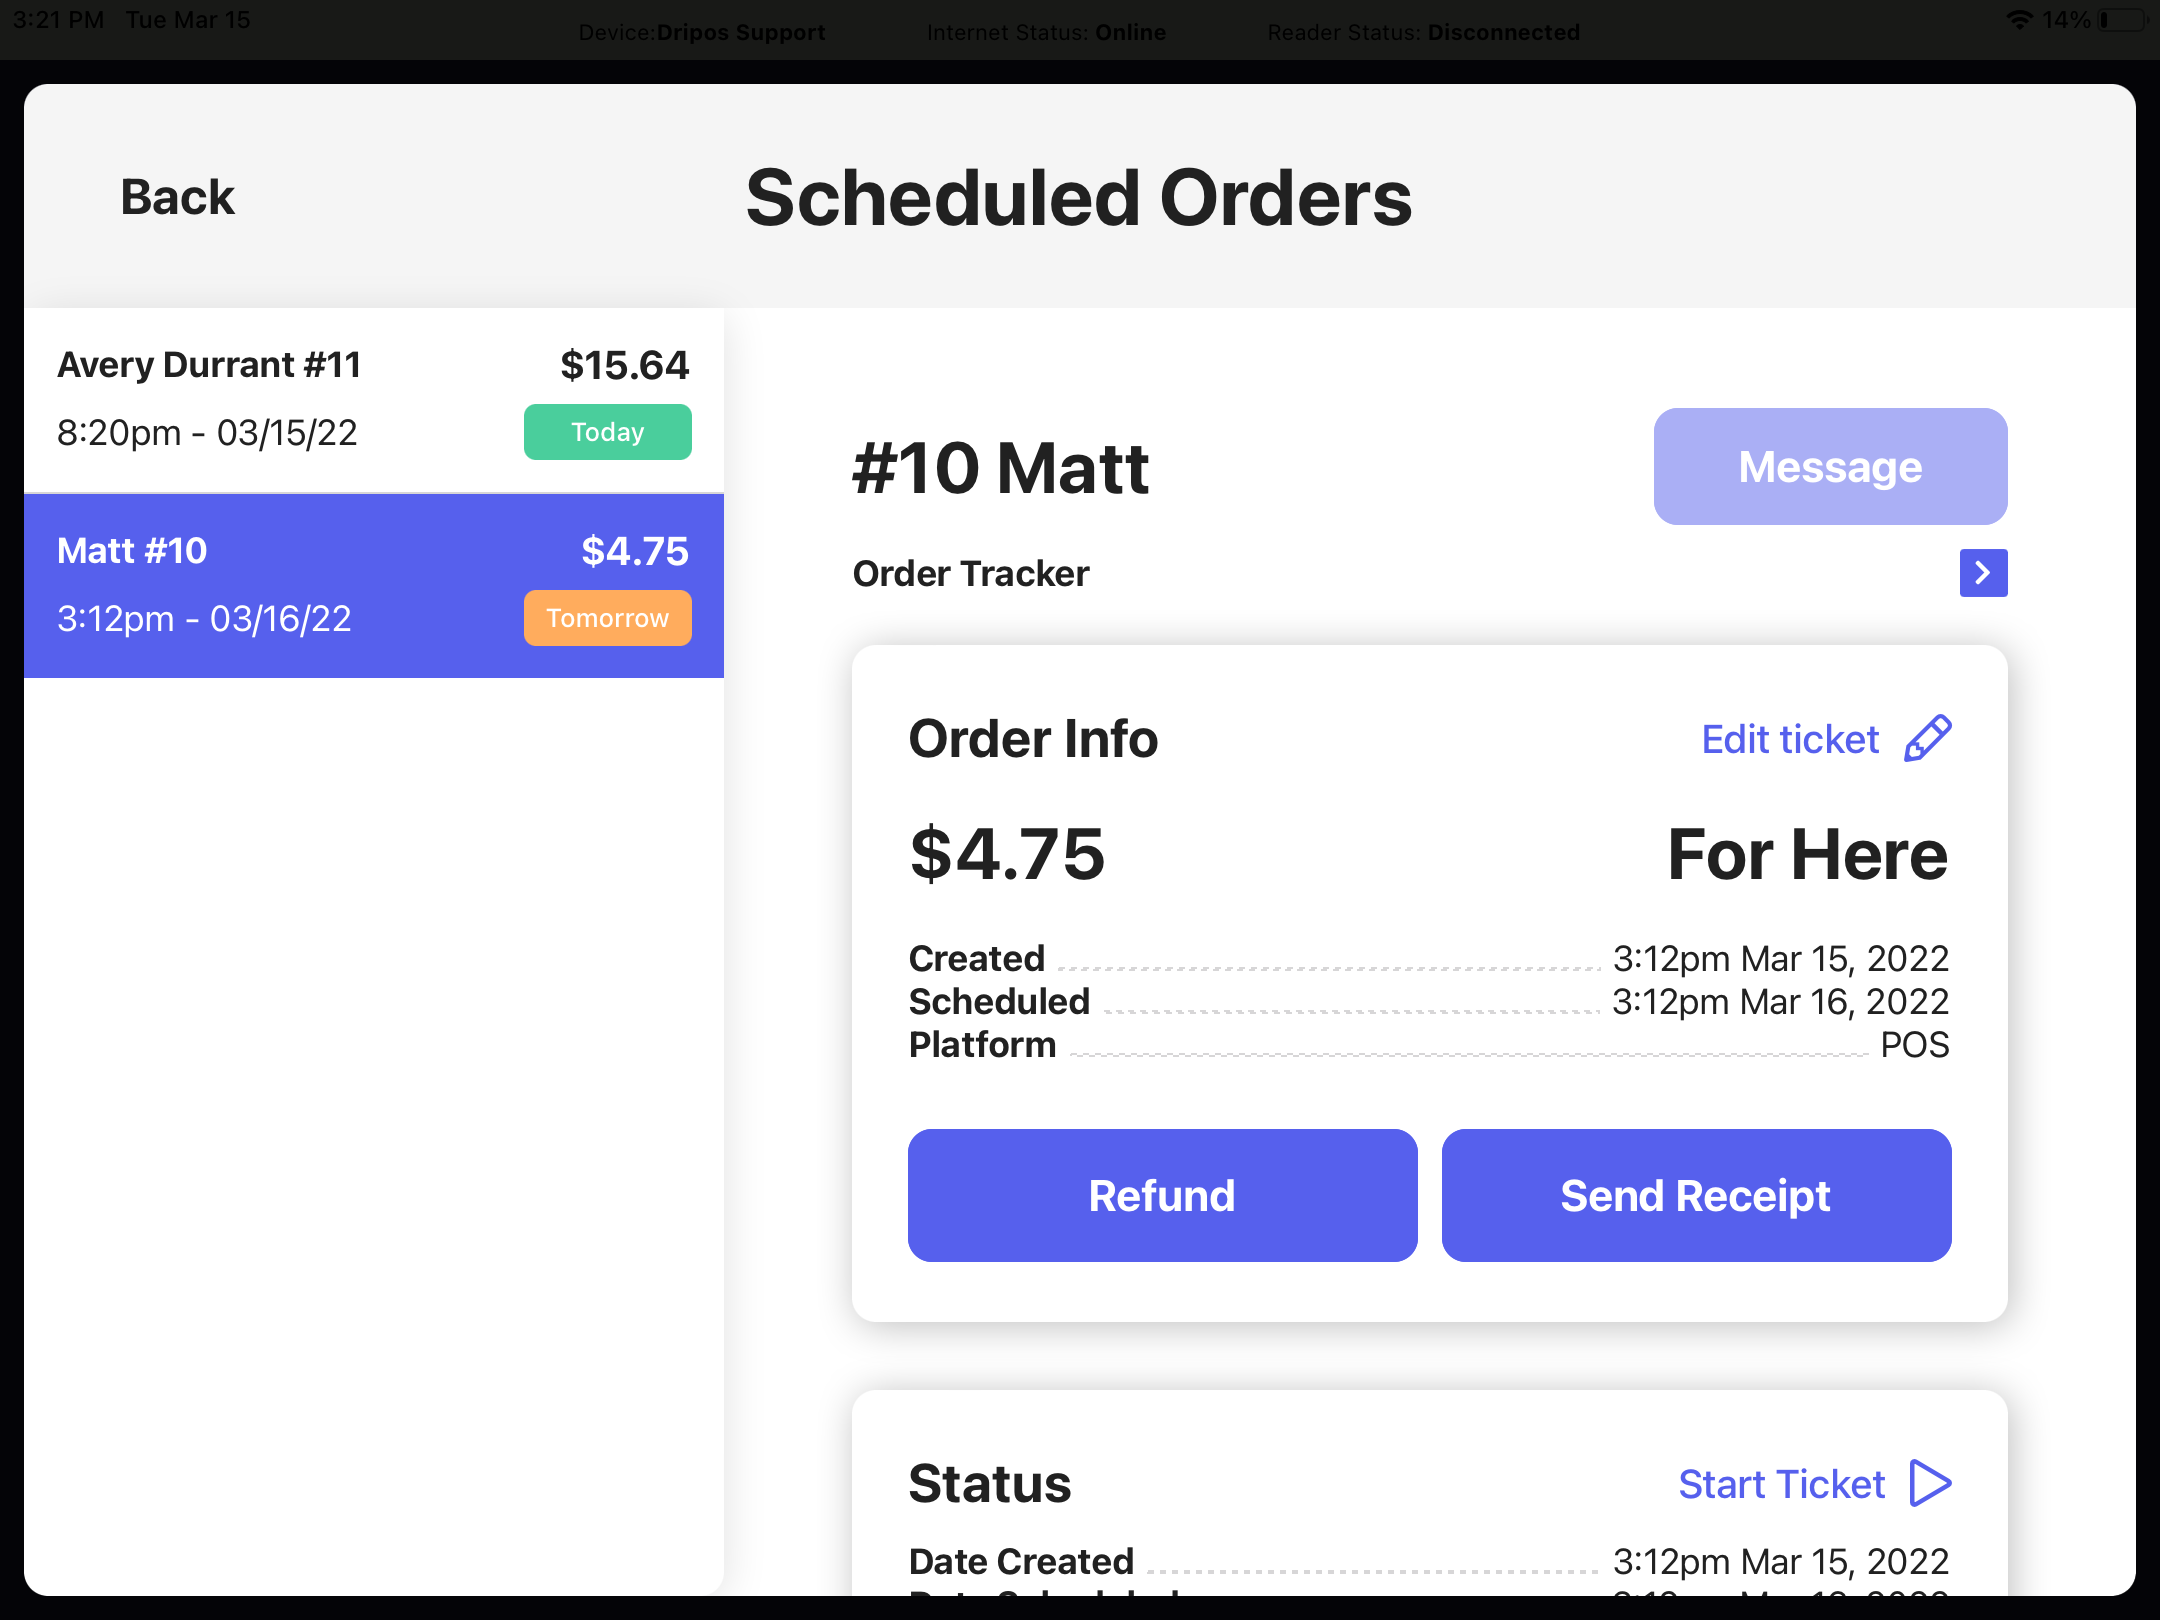Refund the $4.75 order
The image size is (2160, 1620).
pyautogui.click(x=1162, y=1195)
